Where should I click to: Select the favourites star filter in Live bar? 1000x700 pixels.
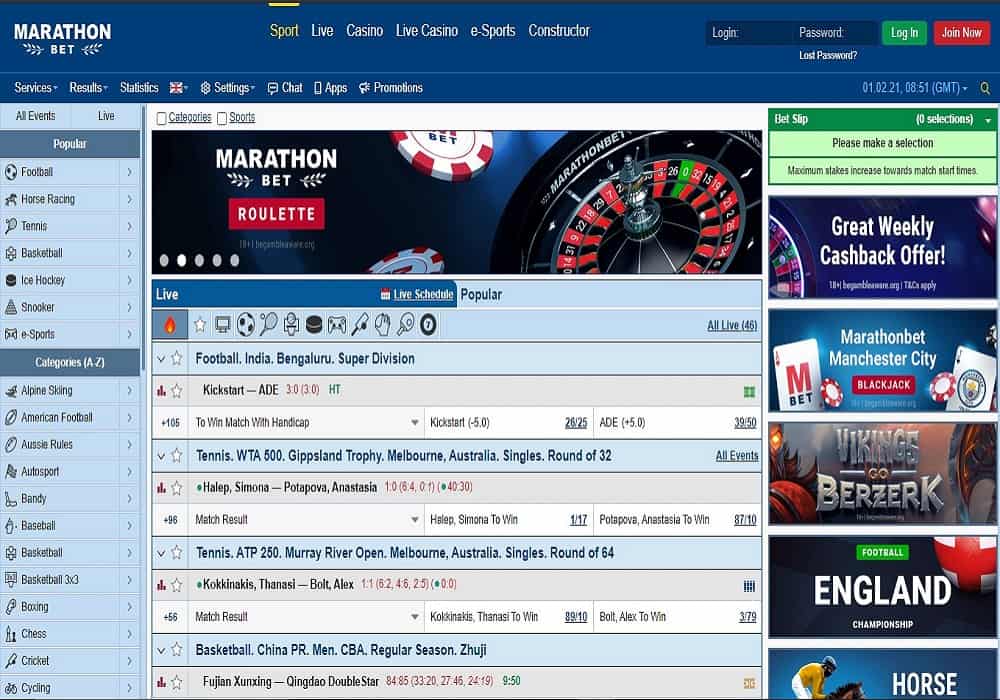pyautogui.click(x=200, y=325)
